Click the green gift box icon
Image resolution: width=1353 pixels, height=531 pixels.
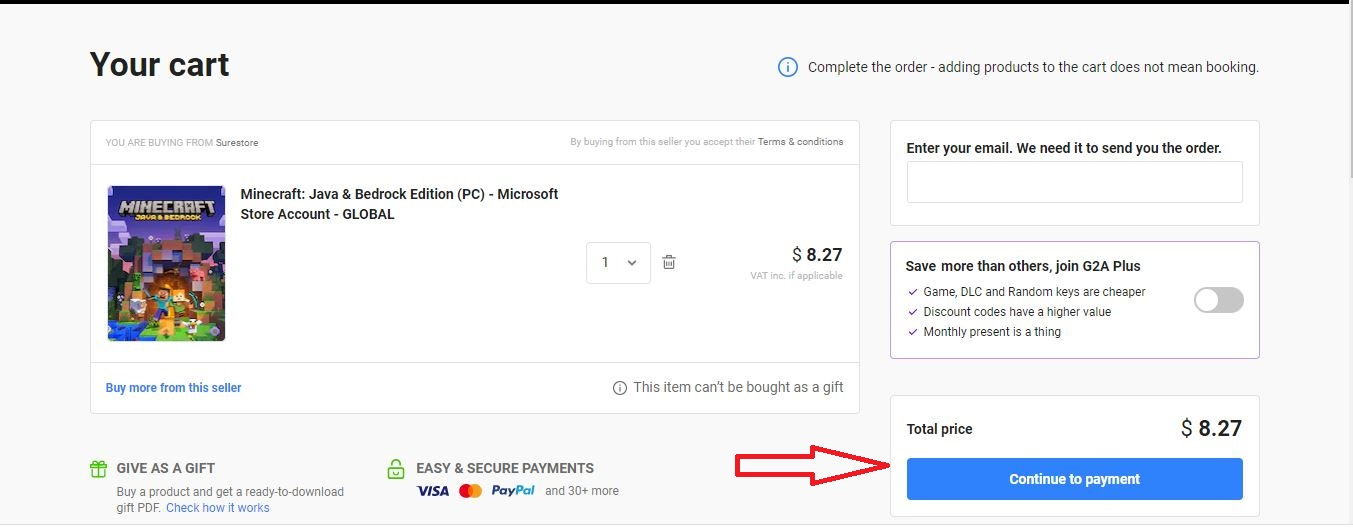coord(98,468)
